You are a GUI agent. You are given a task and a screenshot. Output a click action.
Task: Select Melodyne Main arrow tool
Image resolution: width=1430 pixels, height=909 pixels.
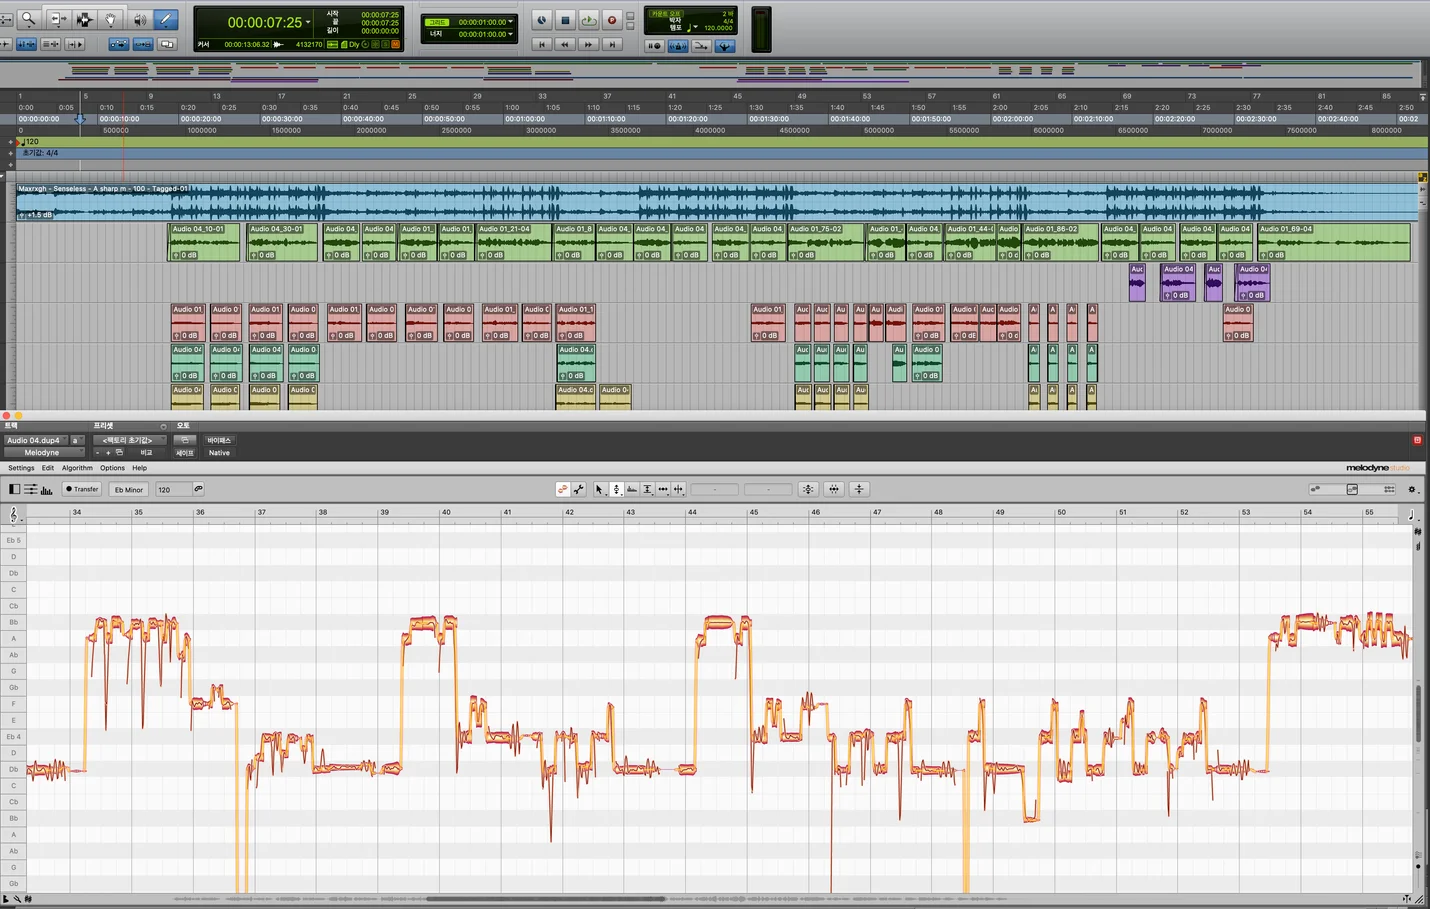click(599, 489)
